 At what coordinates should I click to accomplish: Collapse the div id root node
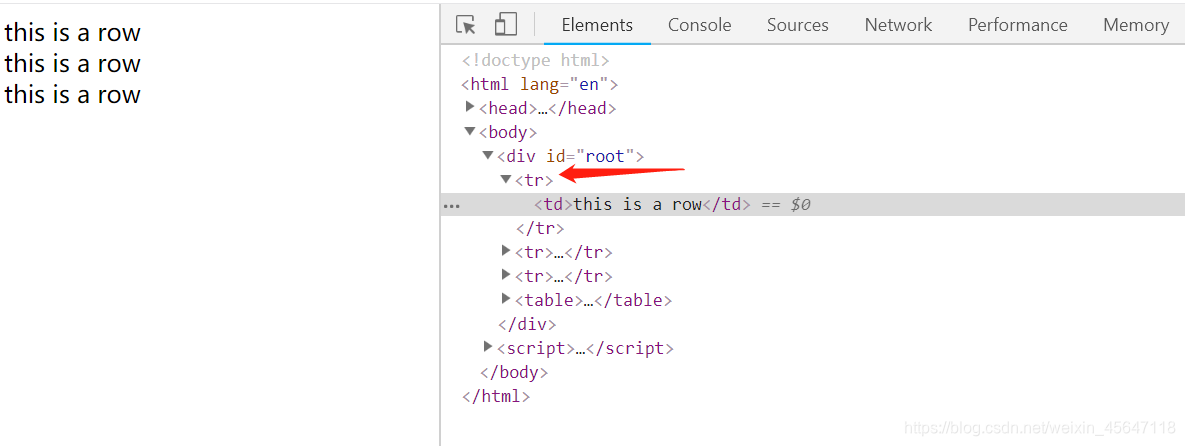point(488,156)
